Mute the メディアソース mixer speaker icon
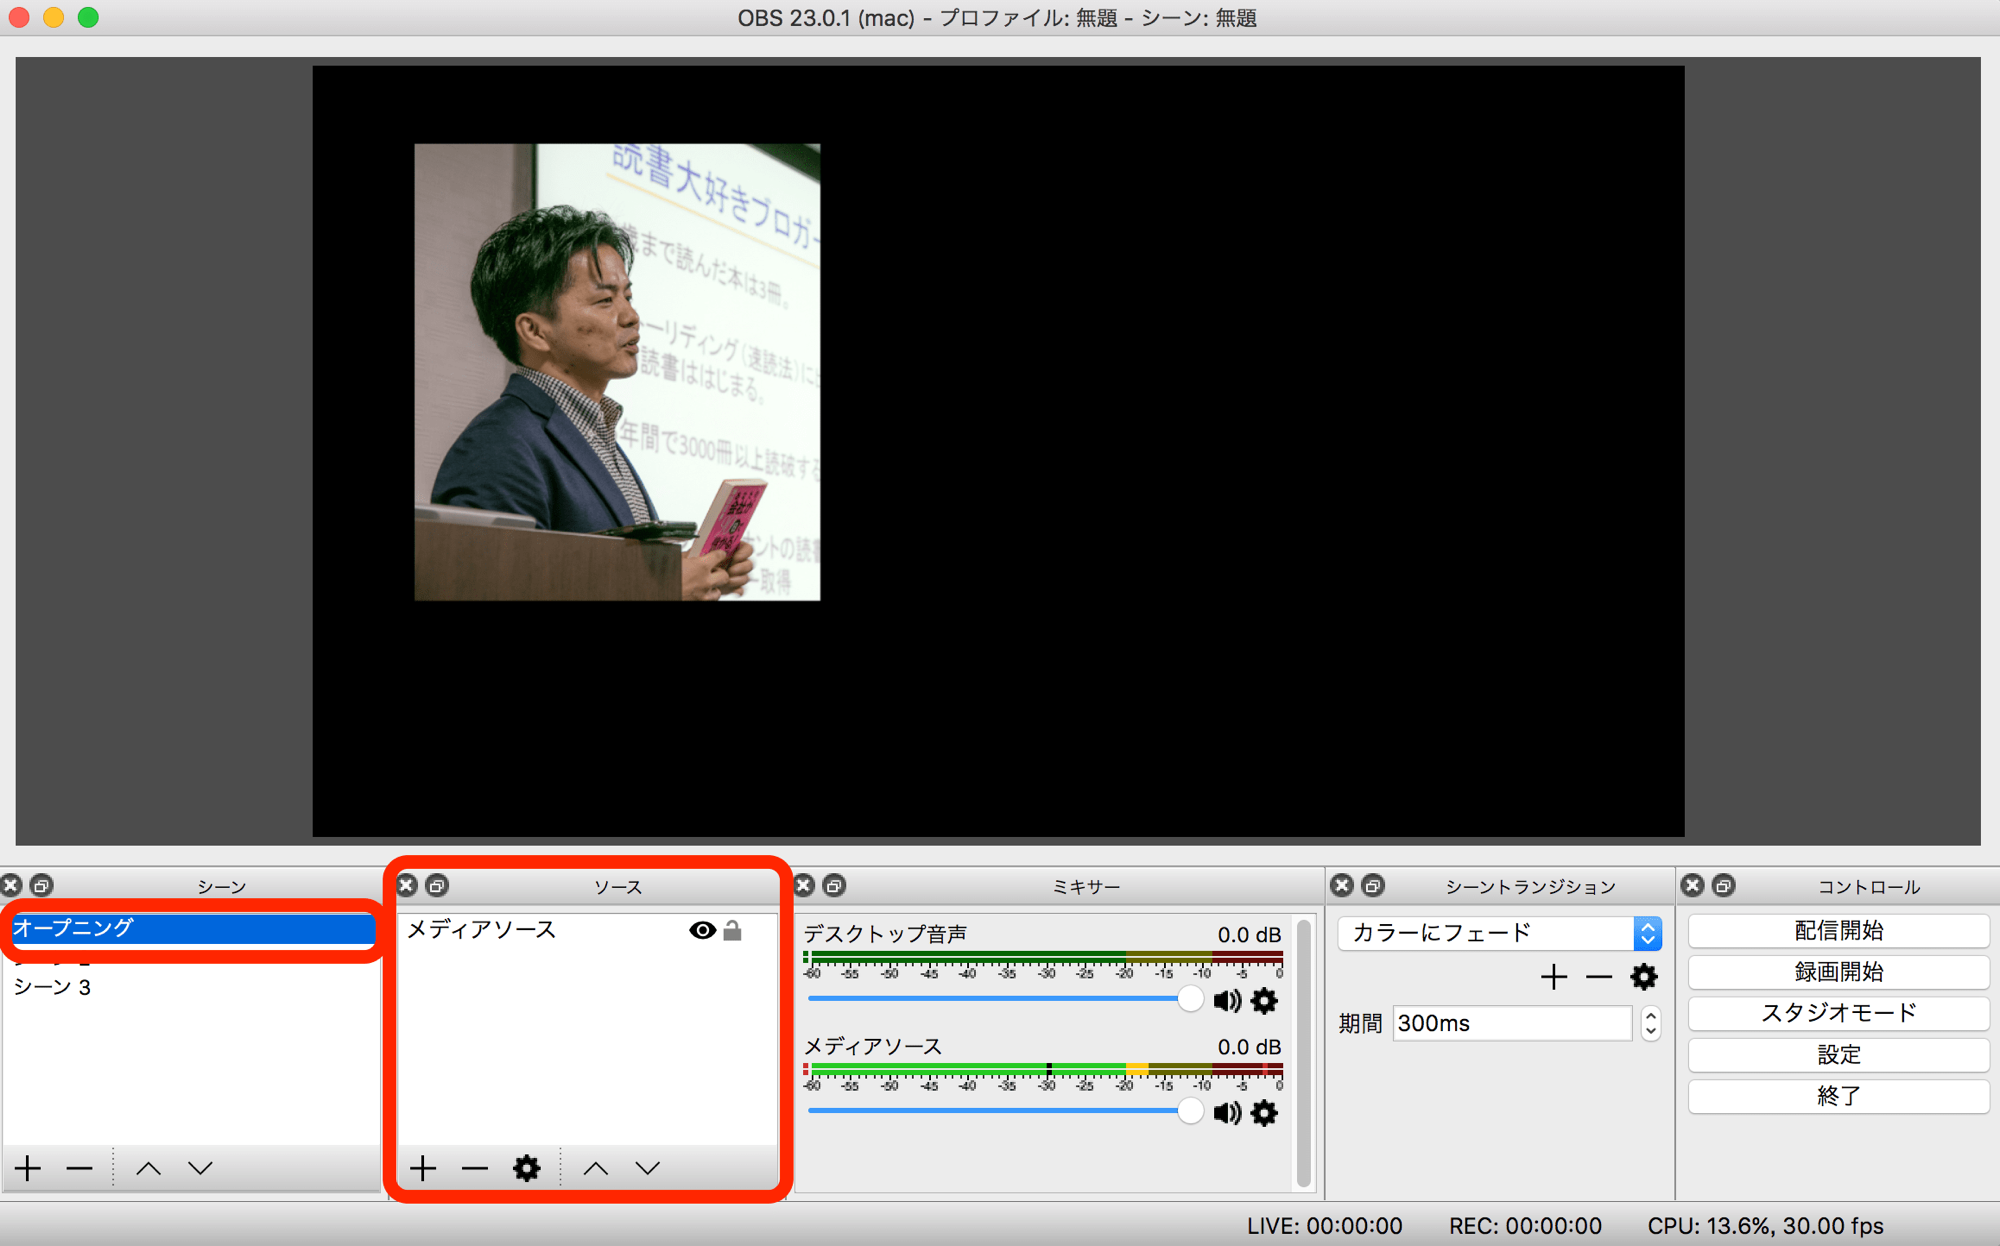Screen dimensions: 2000x1246 [x=1227, y=1113]
